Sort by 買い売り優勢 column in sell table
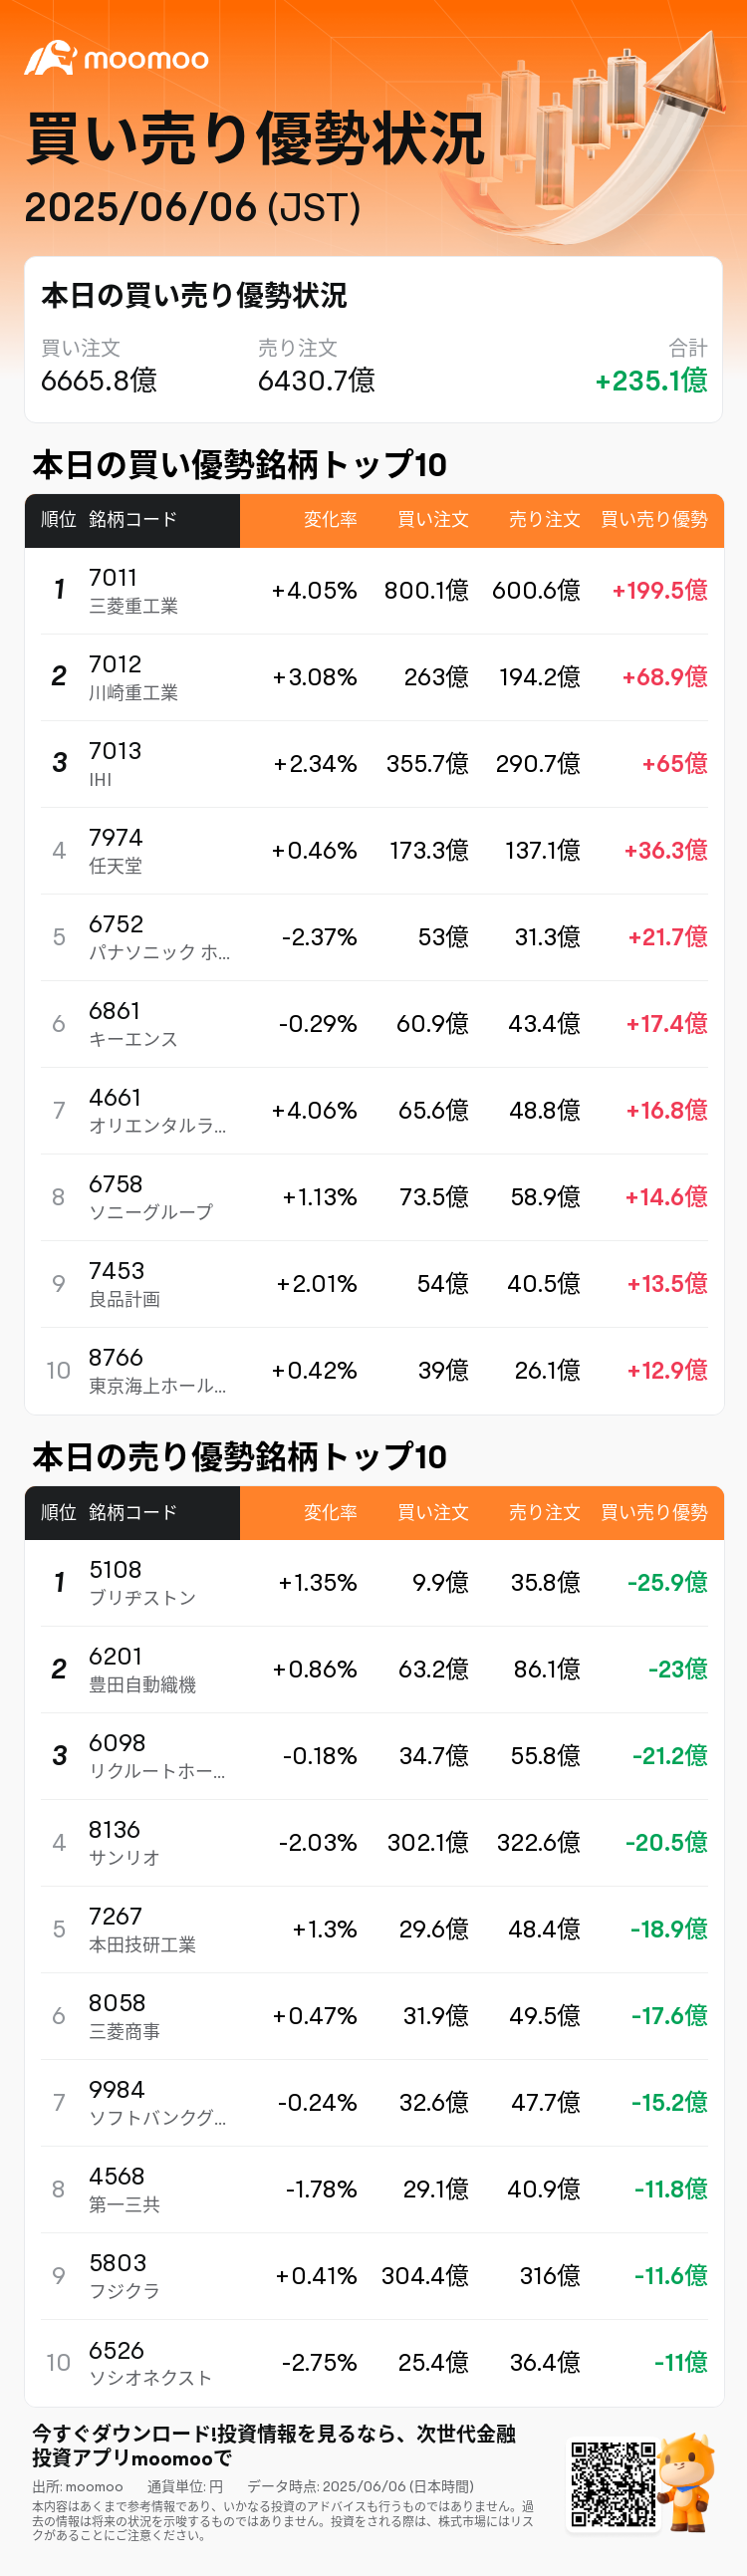747x2576 pixels. (654, 1512)
